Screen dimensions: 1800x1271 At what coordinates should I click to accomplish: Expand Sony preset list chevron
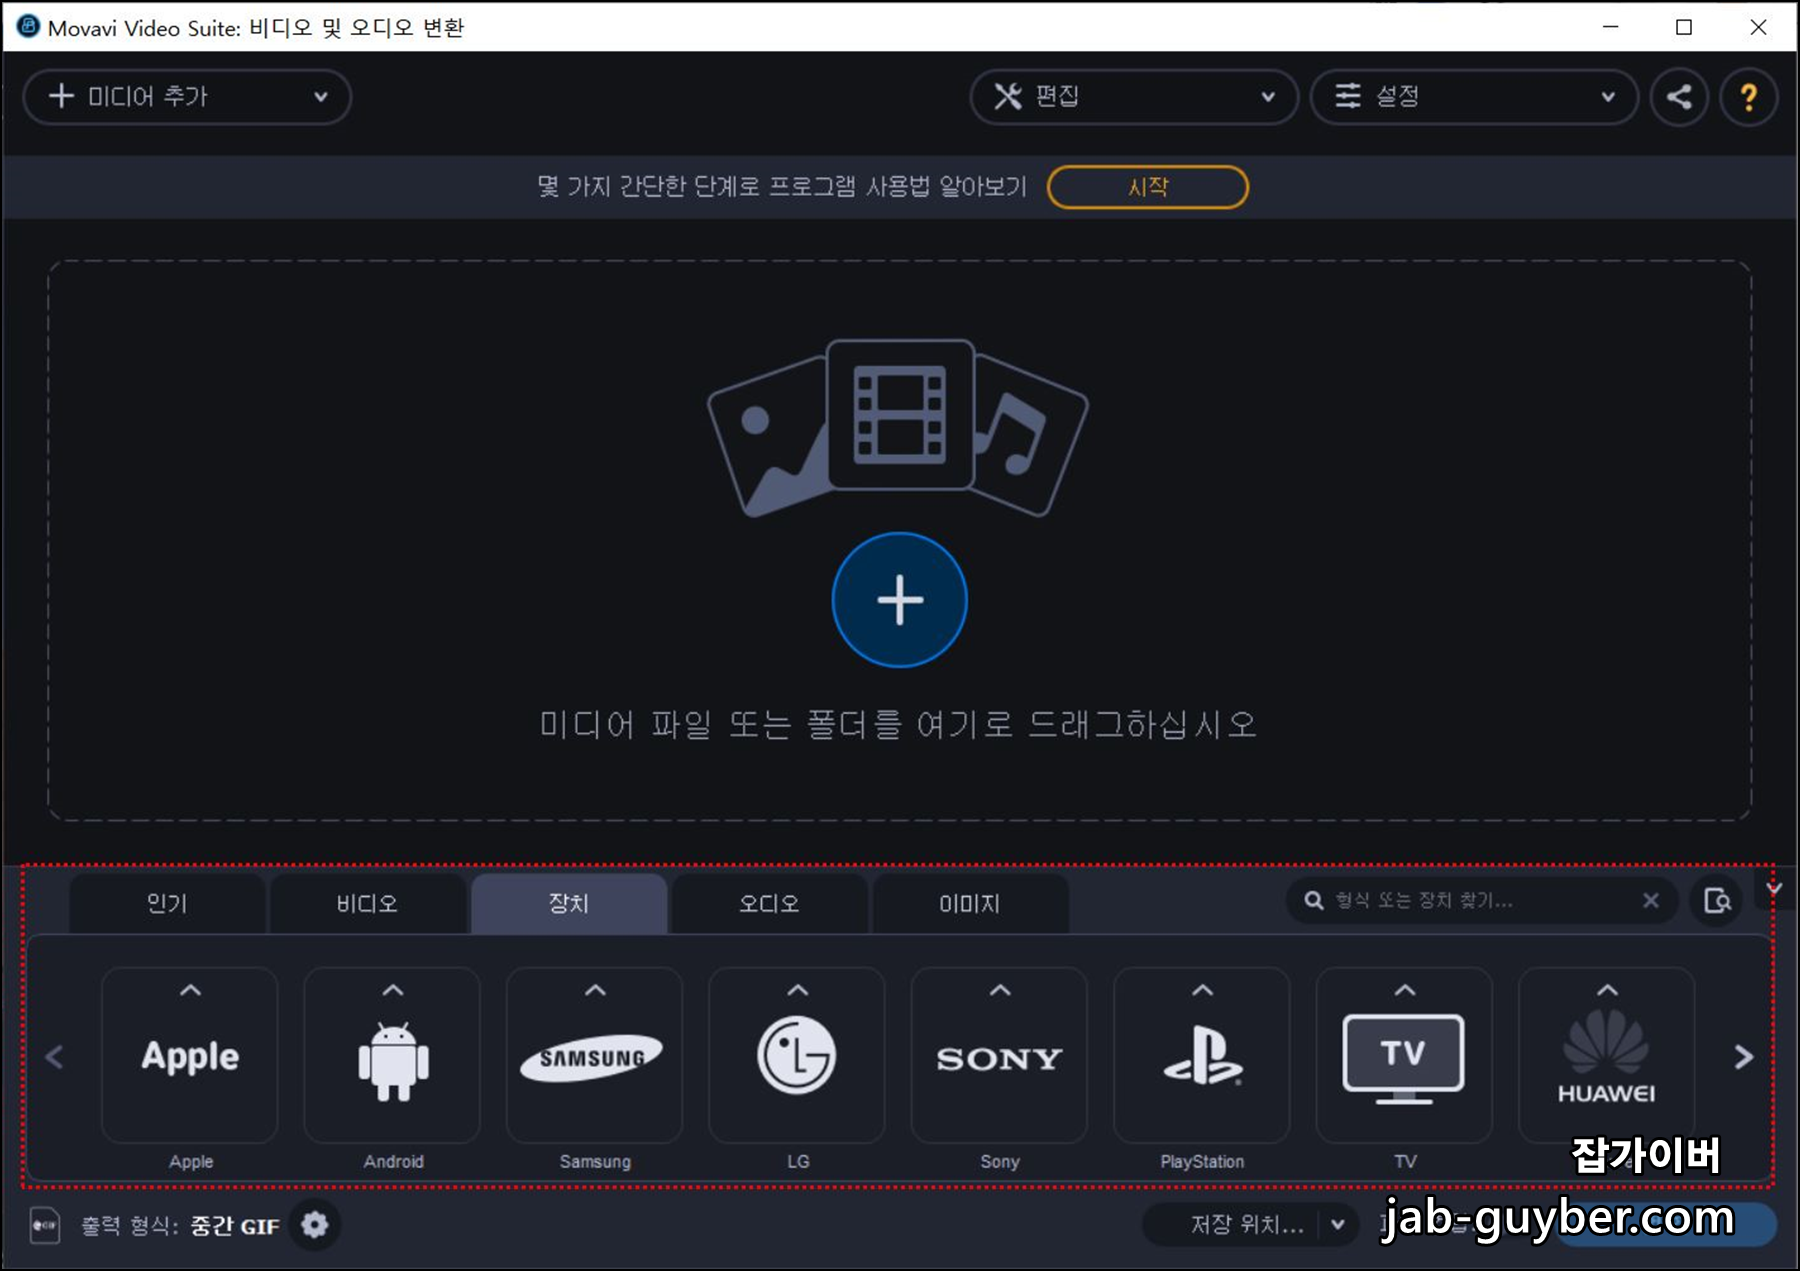click(x=999, y=990)
